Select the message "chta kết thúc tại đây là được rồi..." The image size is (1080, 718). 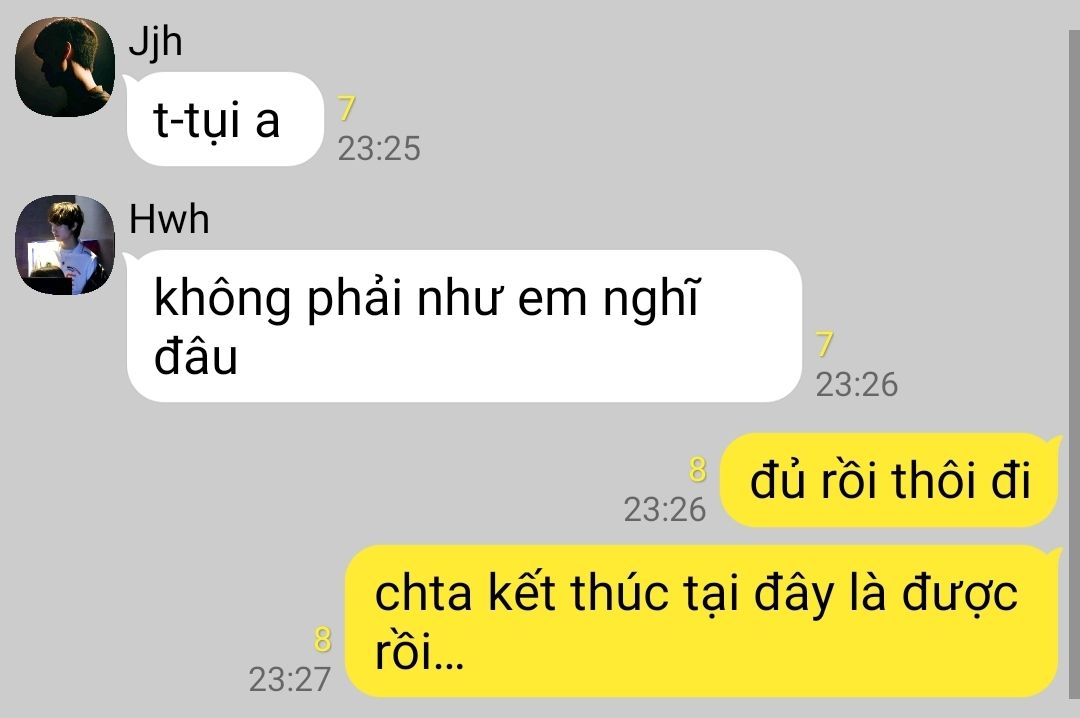(701, 621)
